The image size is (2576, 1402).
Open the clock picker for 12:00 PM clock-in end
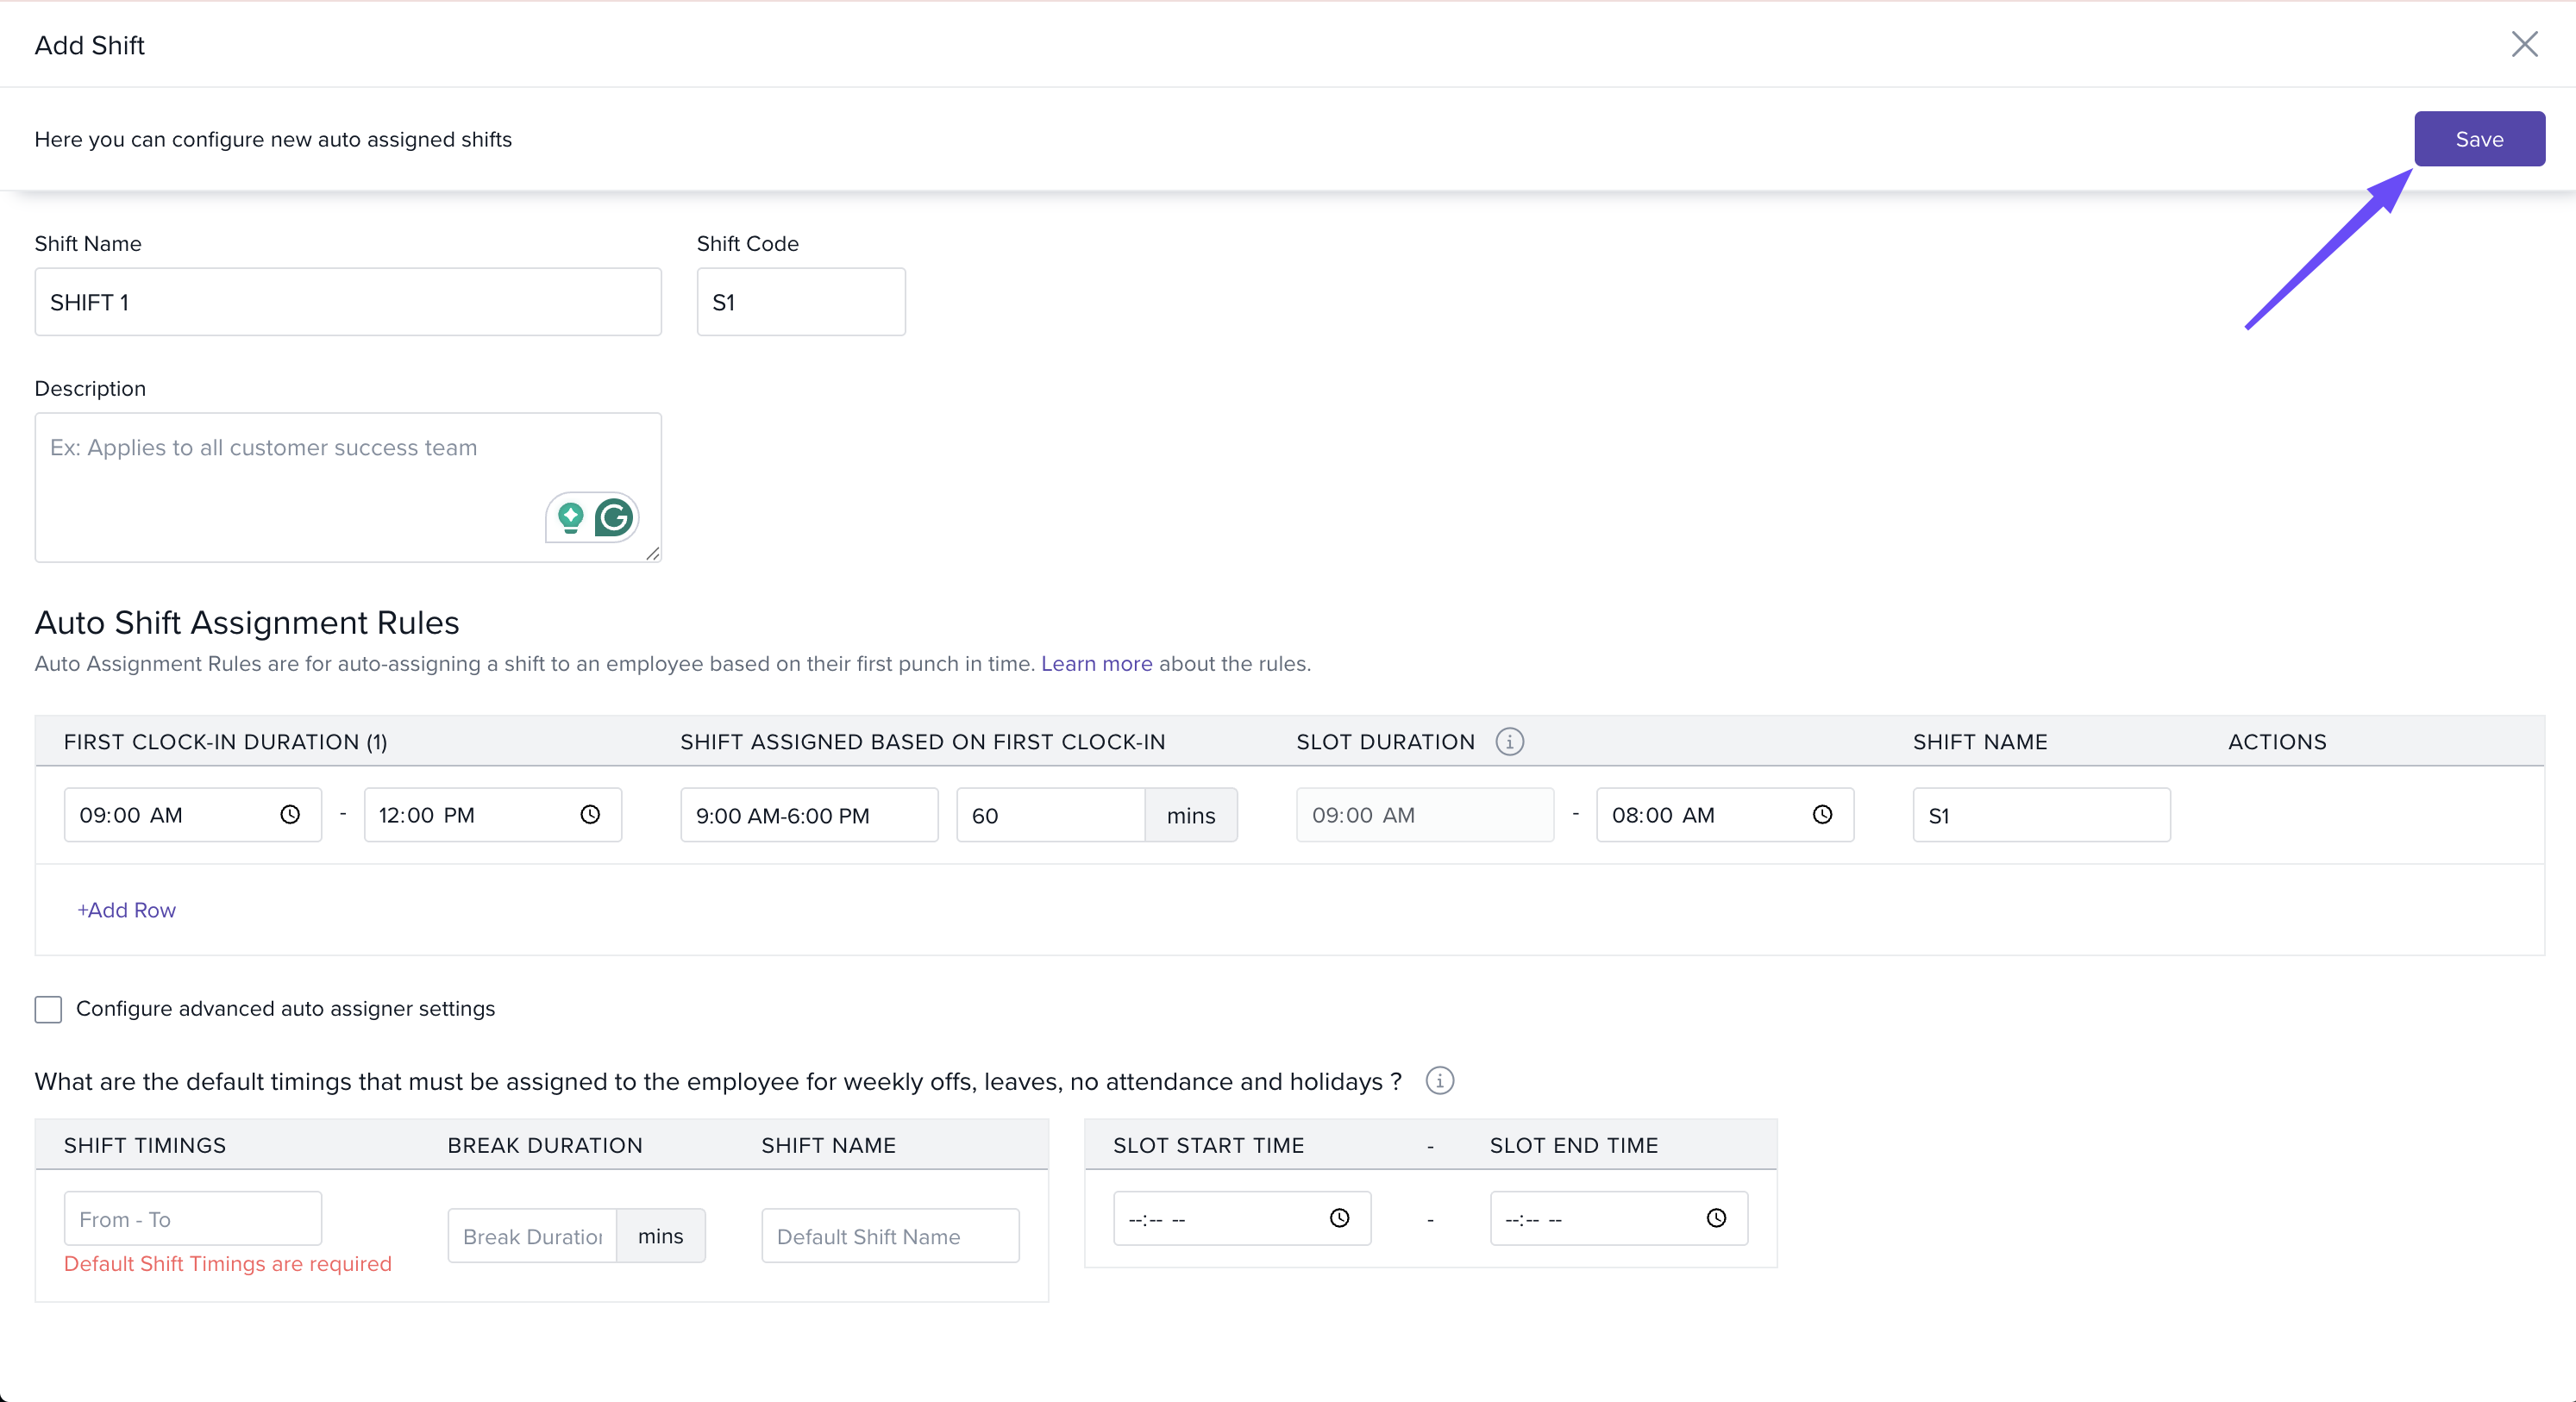point(590,815)
